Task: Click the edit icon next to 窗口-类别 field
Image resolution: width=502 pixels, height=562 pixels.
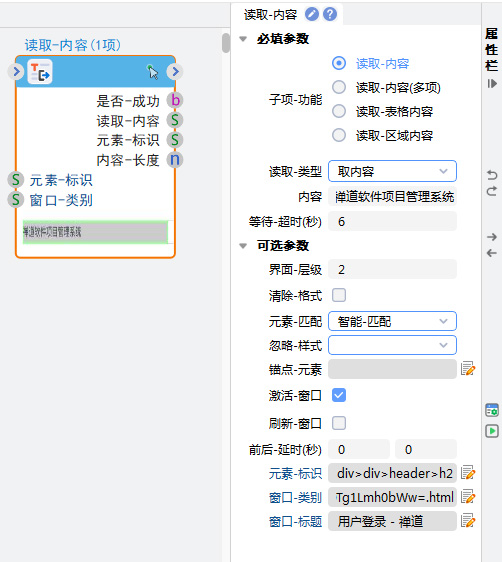Action: pos(468,497)
